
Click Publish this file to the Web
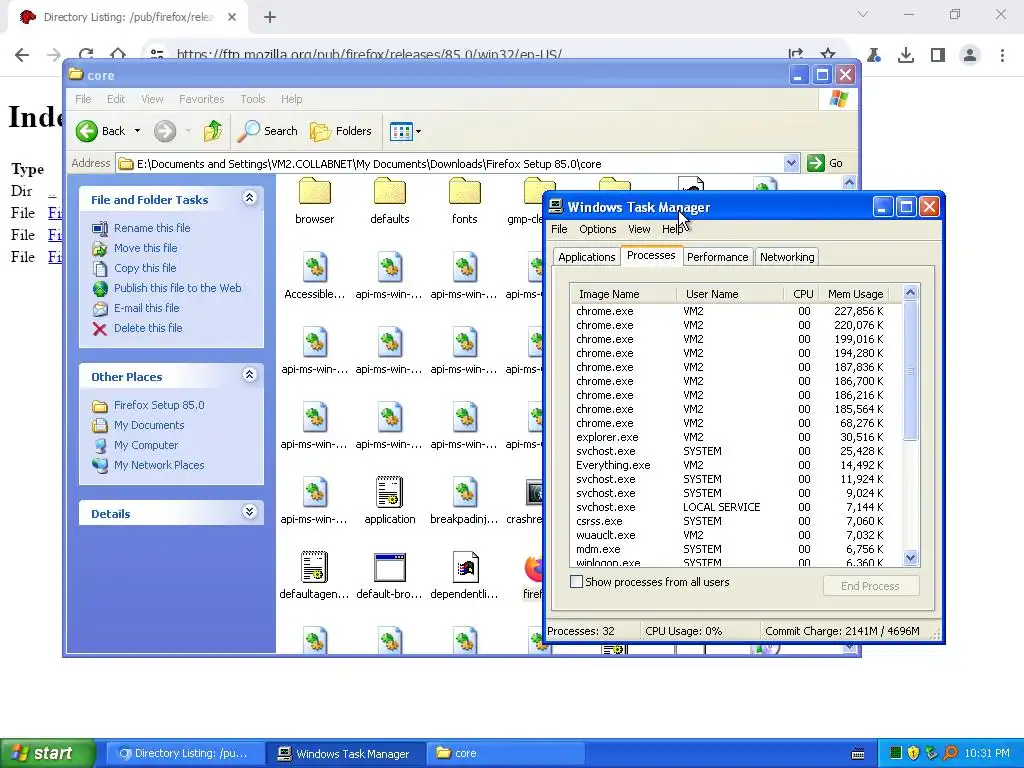tap(177, 288)
